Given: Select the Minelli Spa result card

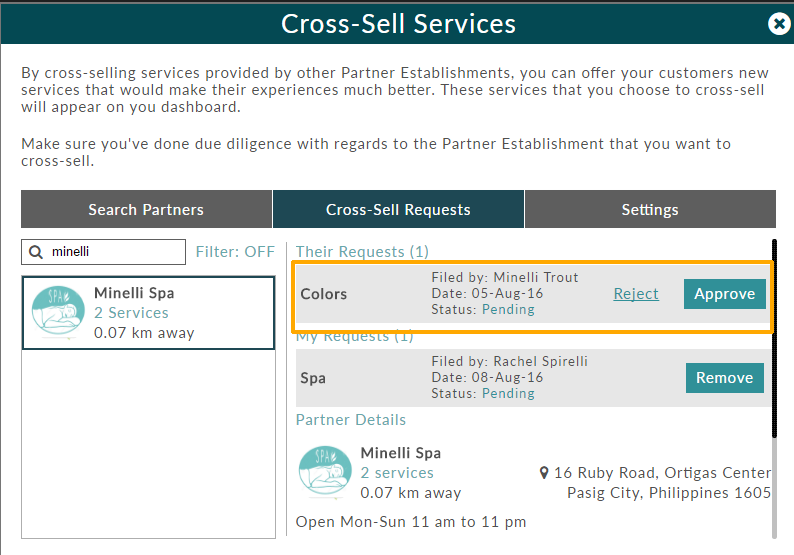Looking at the screenshot, I should pyautogui.click(x=148, y=312).
